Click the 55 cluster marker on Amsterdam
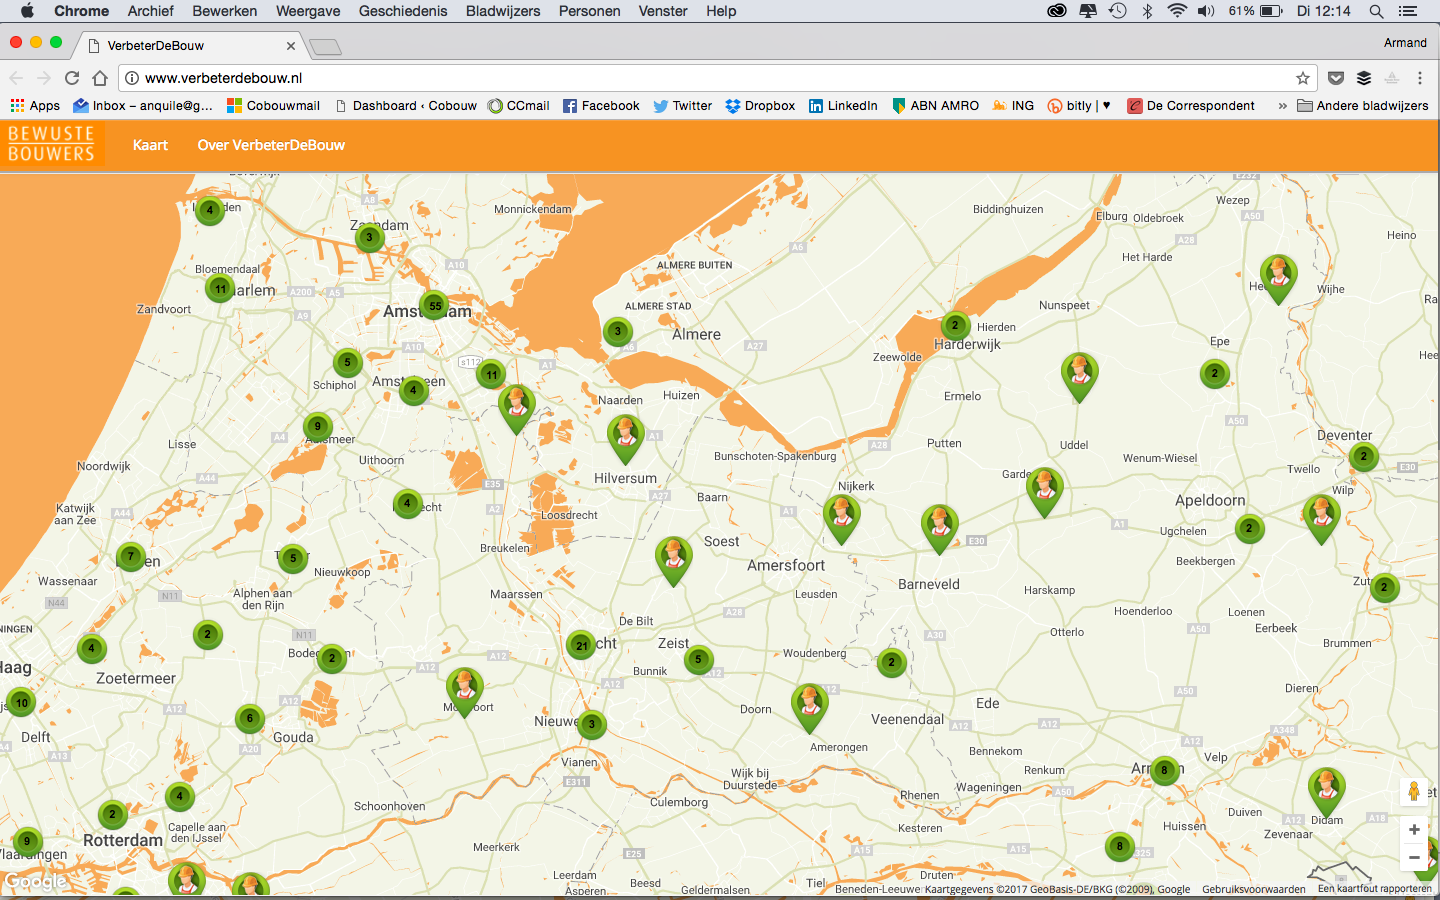 [x=434, y=305]
